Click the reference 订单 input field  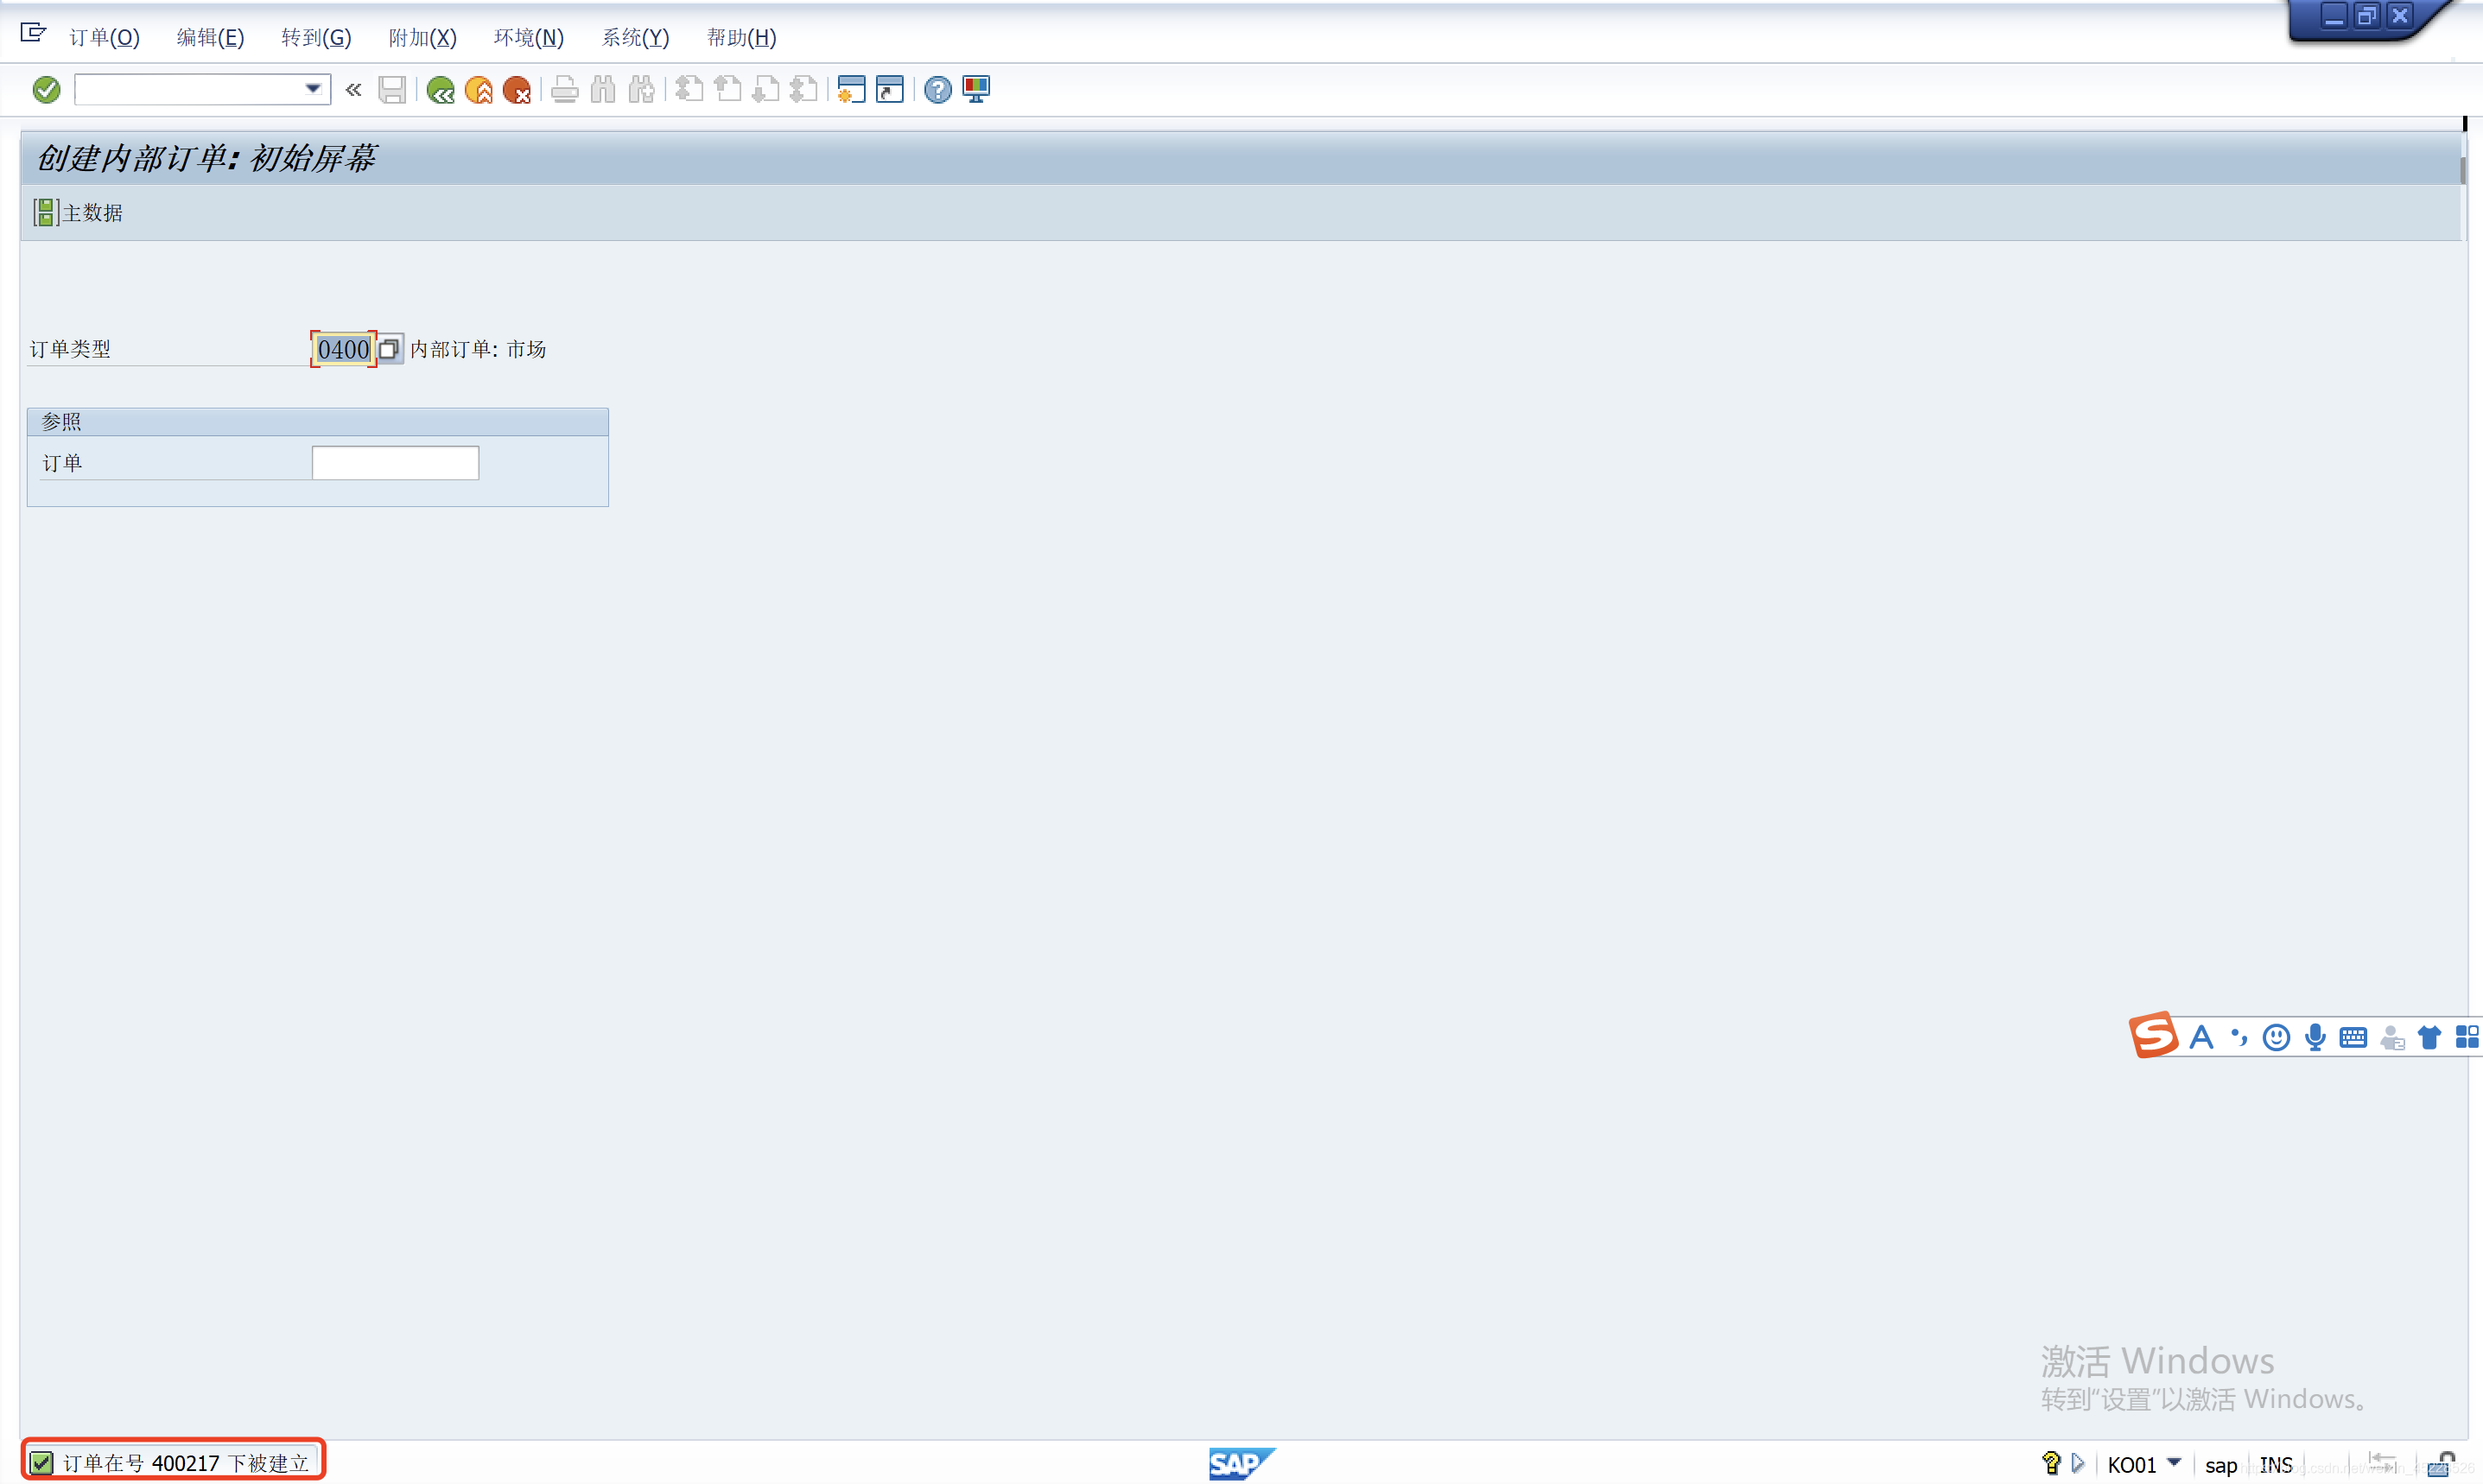tap(395, 463)
